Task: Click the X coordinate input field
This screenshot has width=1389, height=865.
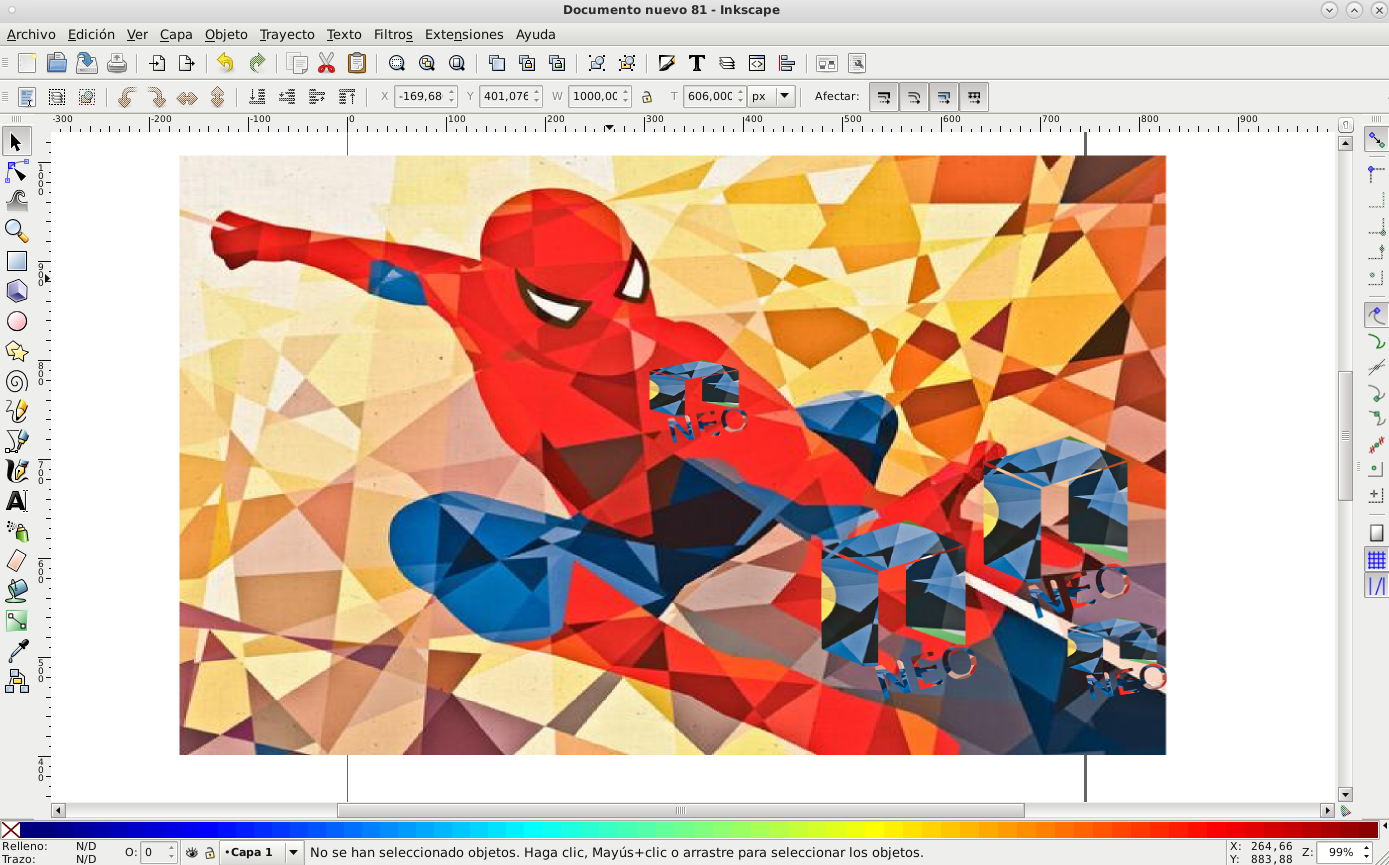Action: [420, 97]
